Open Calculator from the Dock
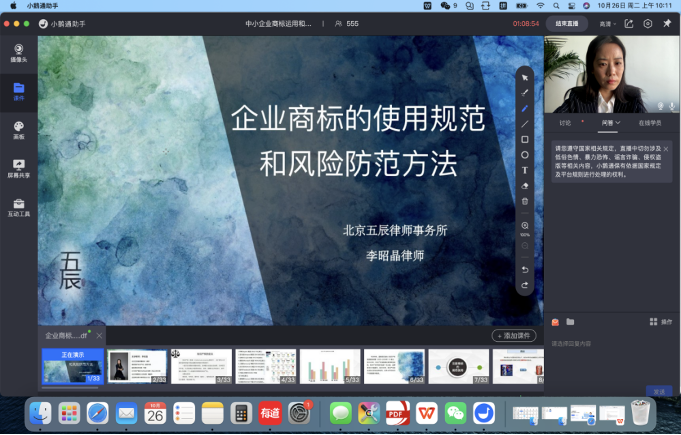The width and height of the screenshot is (681, 435). (x=241, y=413)
